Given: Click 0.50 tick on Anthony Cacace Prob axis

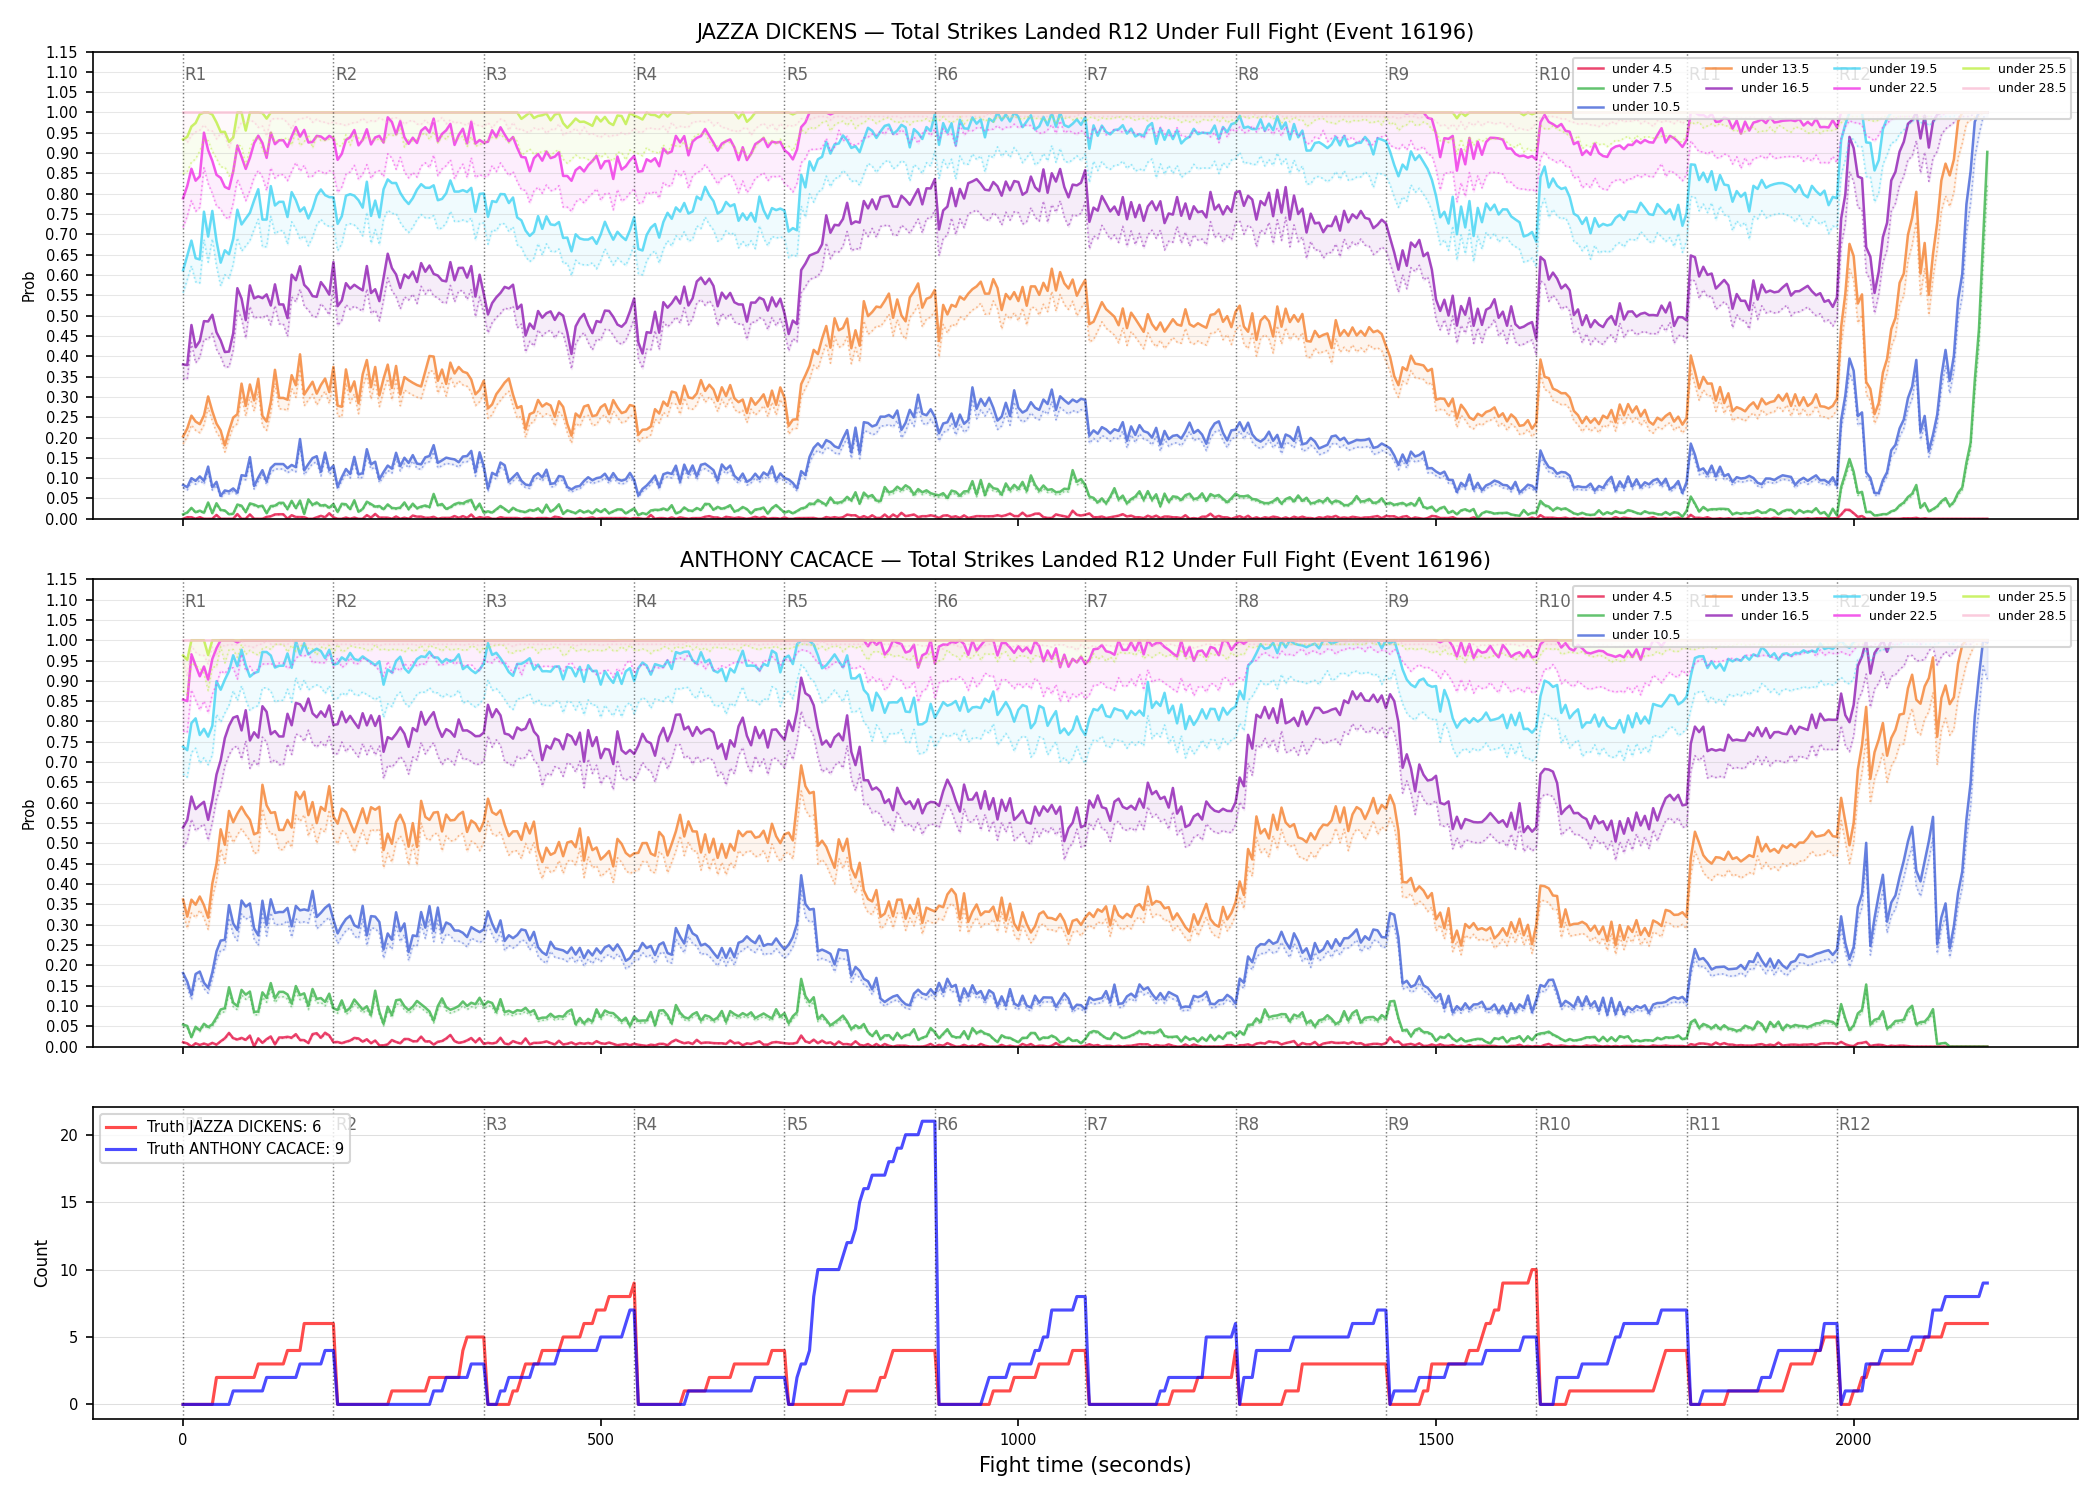Looking at the screenshot, I should (x=62, y=843).
